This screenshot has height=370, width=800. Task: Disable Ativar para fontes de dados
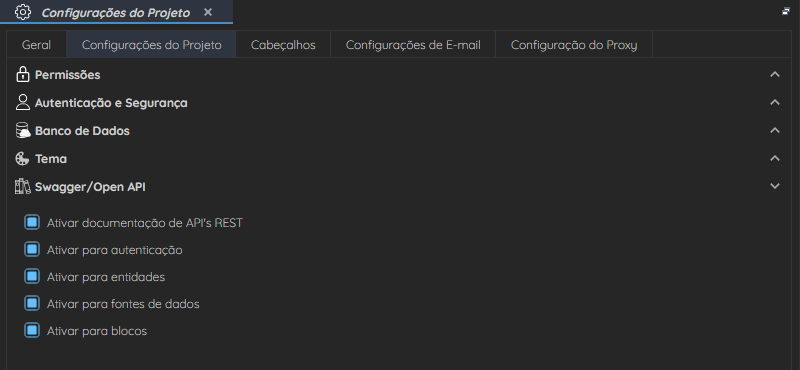pyautogui.click(x=32, y=304)
